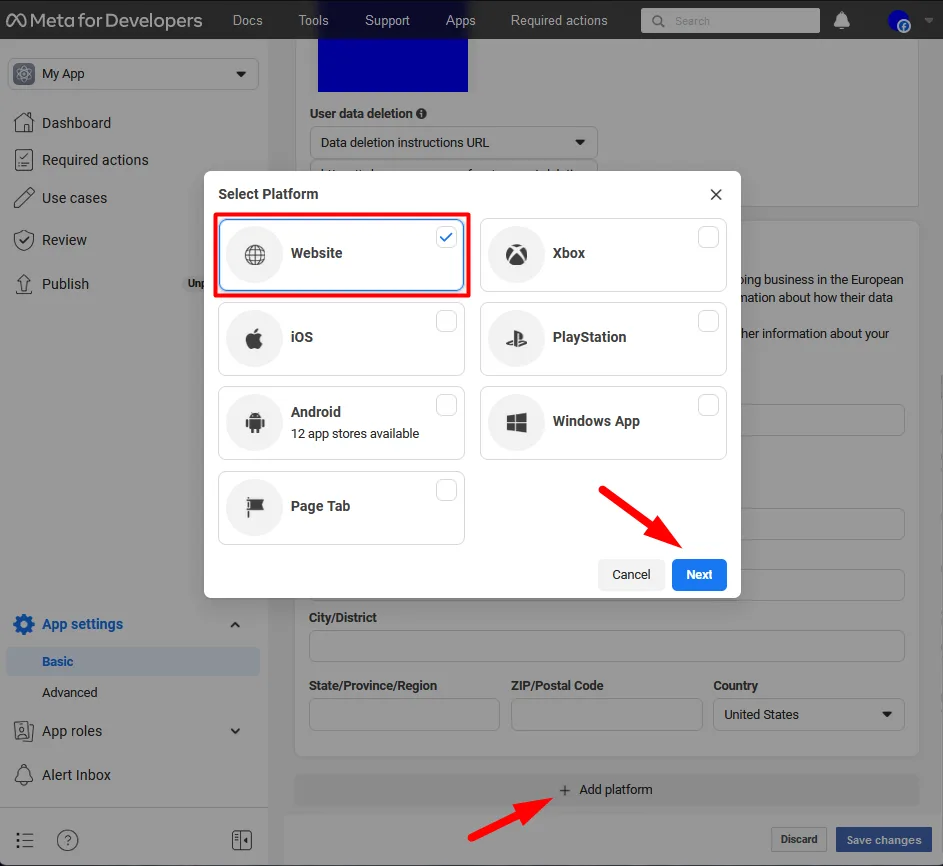The image size is (943, 866).
Task: Click the Next button in Select Platform dialog
Action: [699, 575]
